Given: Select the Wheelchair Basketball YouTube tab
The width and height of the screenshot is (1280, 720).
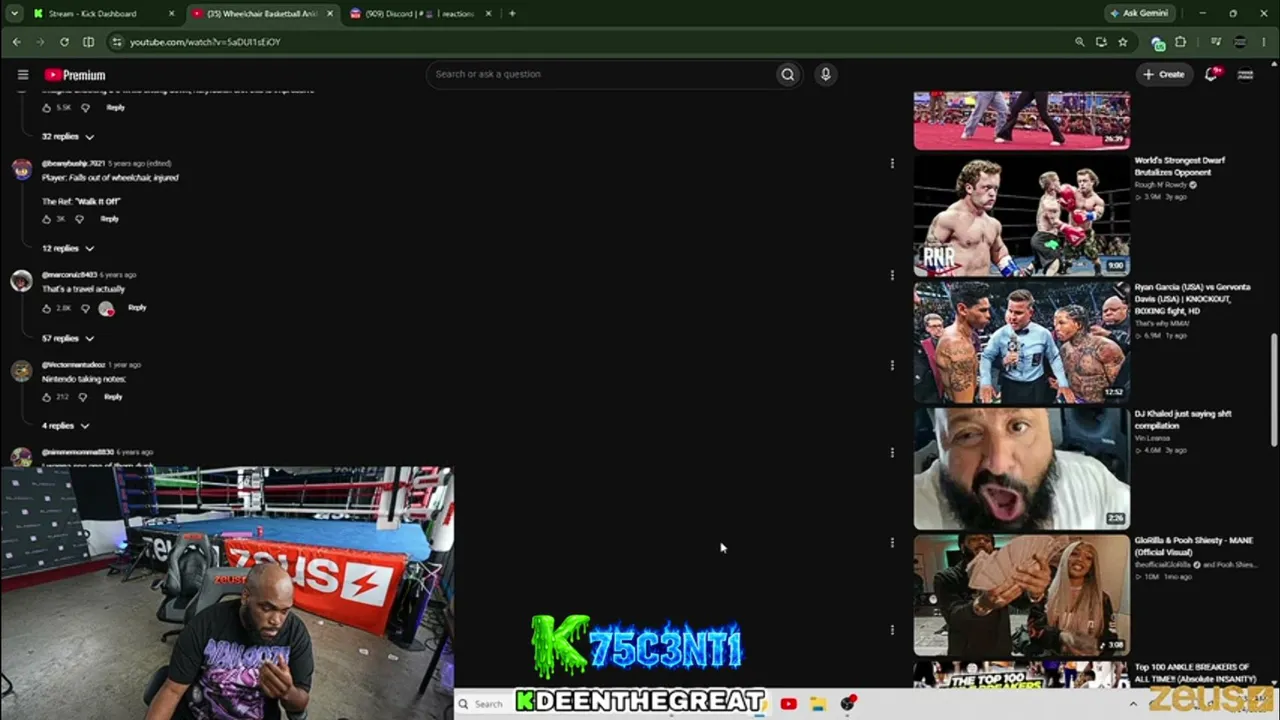Looking at the screenshot, I should coord(262,14).
